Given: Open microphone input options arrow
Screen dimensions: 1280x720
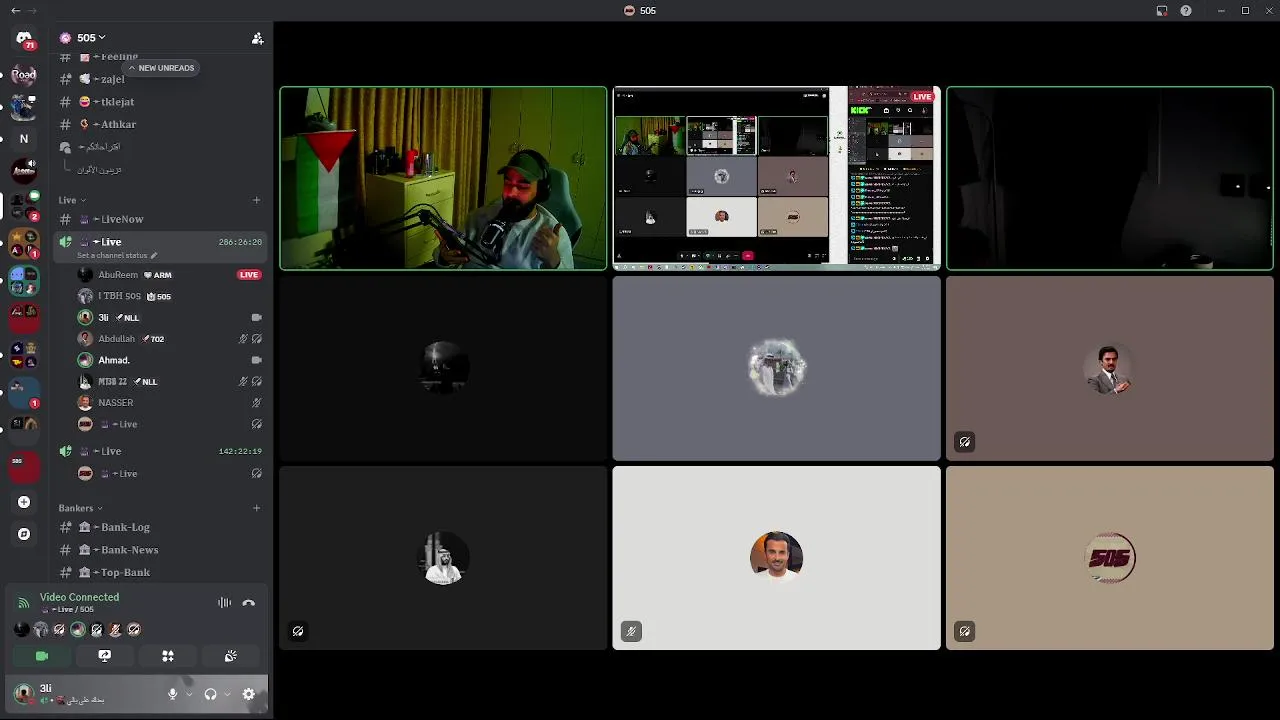Looking at the screenshot, I should (x=189, y=694).
